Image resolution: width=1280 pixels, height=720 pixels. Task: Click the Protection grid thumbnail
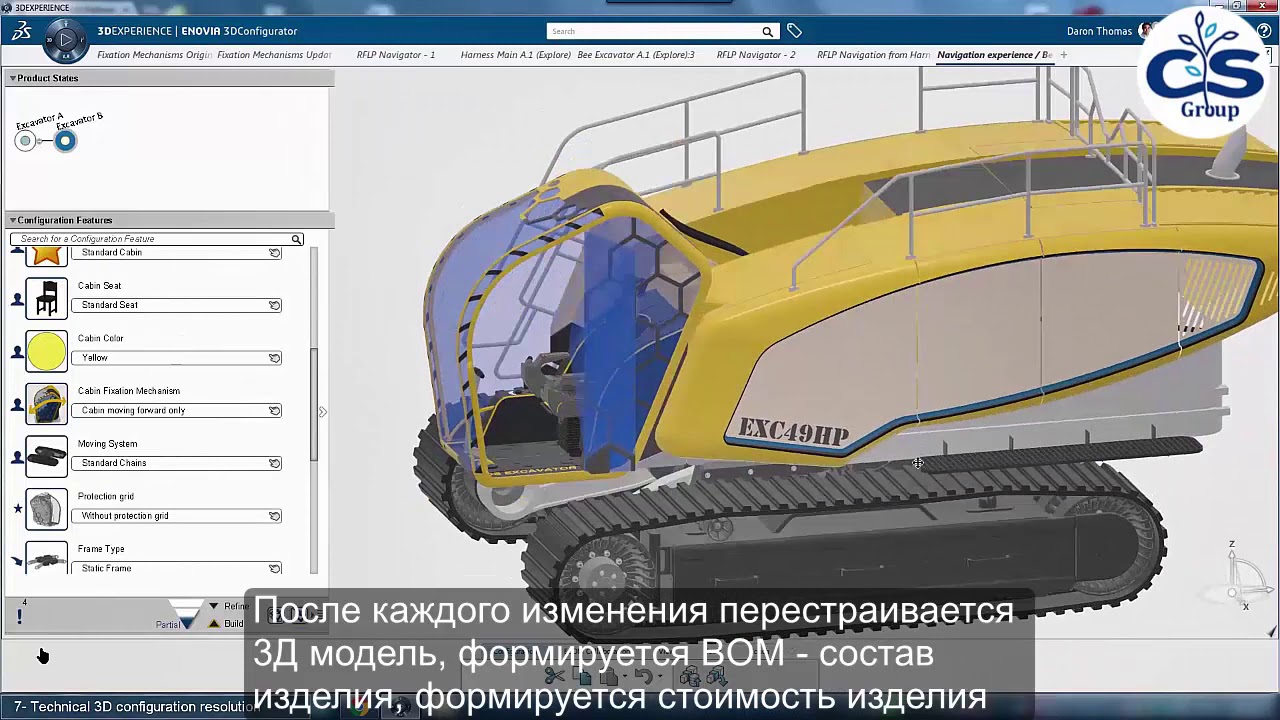click(x=46, y=510)
